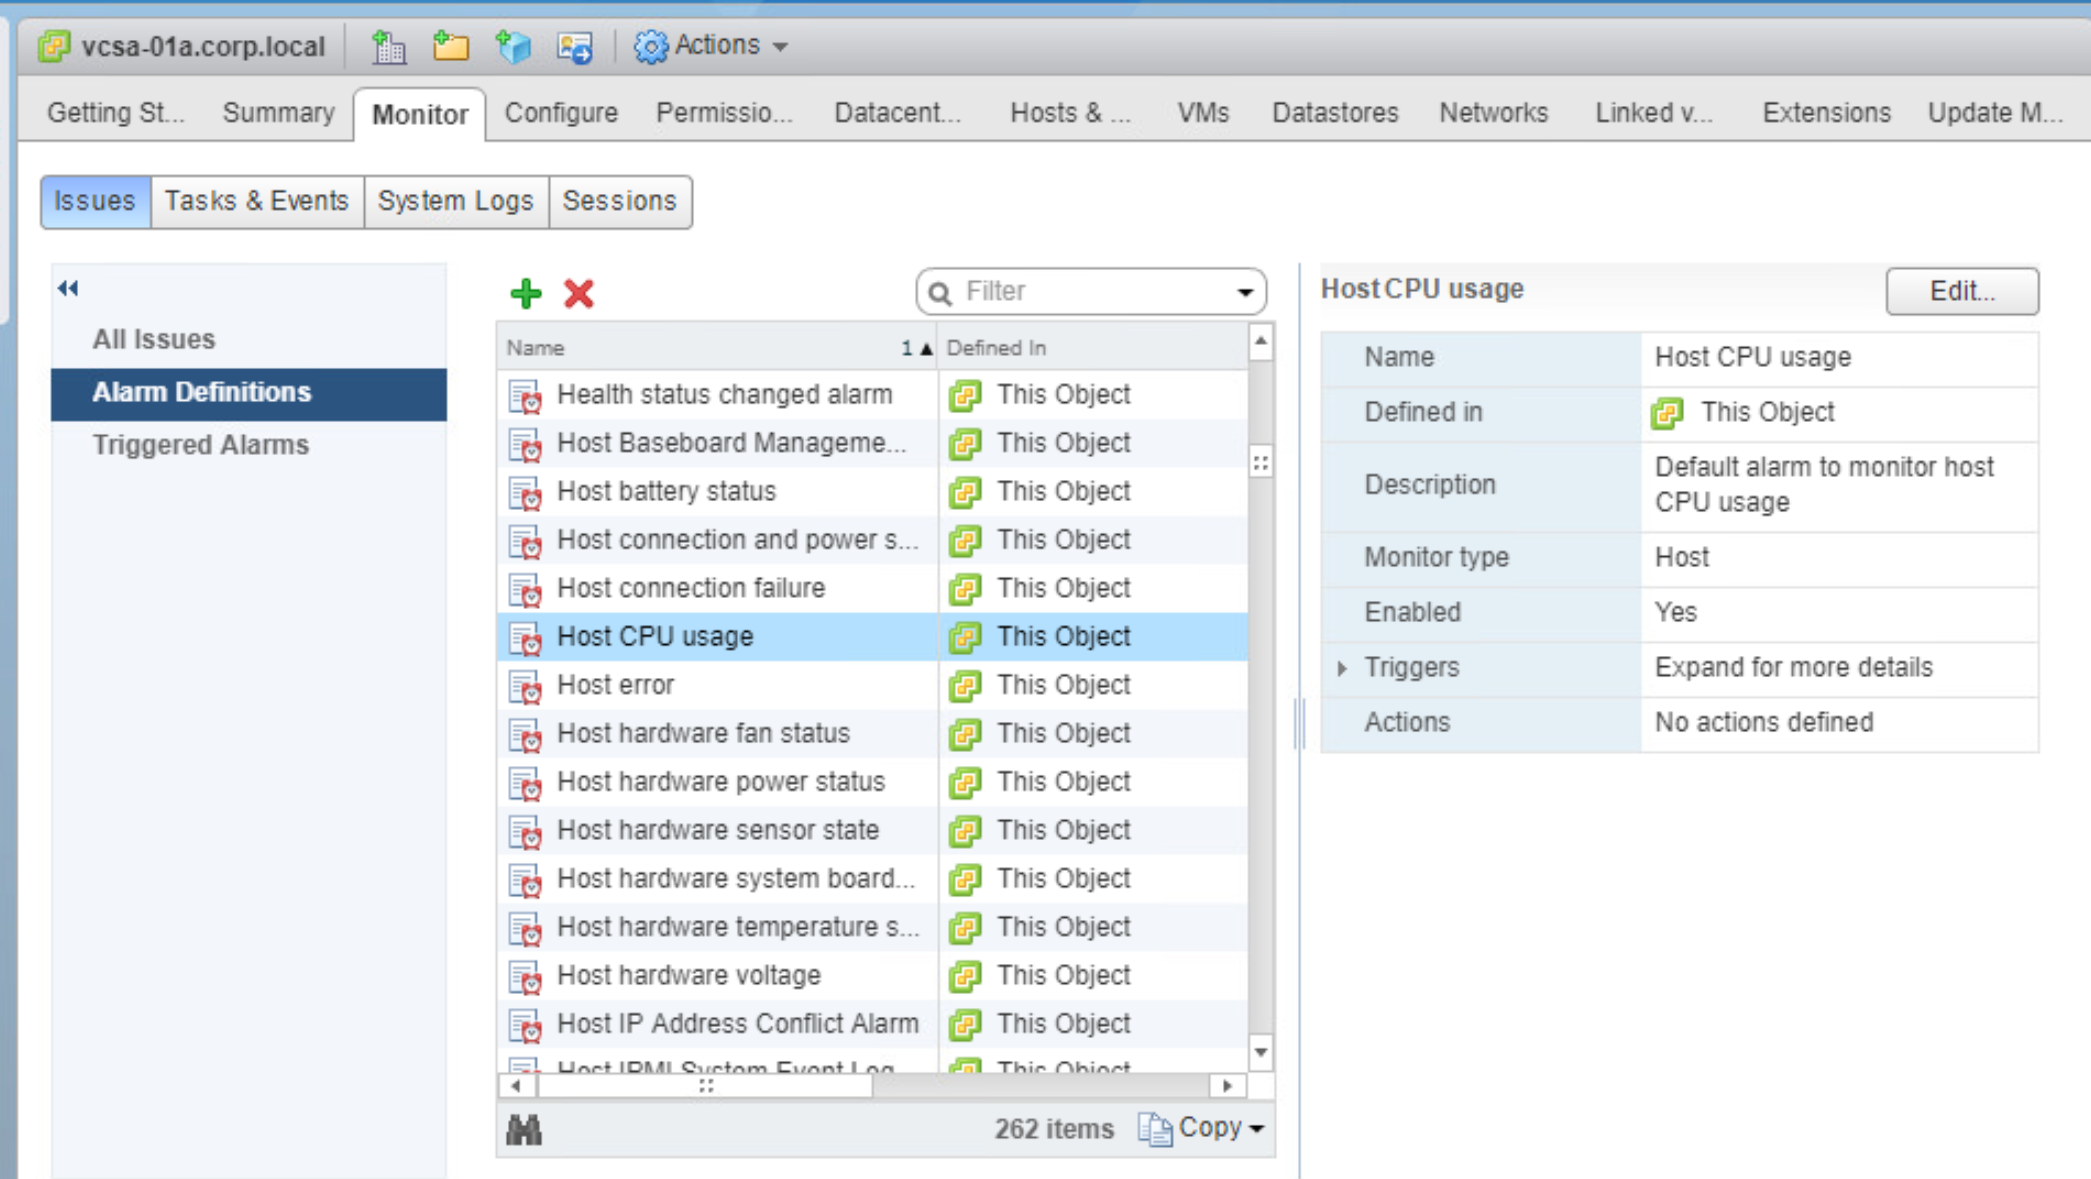Open the Extensions tab
The height and width of the screenshot is (1179, 2091).
point(1826,113)
